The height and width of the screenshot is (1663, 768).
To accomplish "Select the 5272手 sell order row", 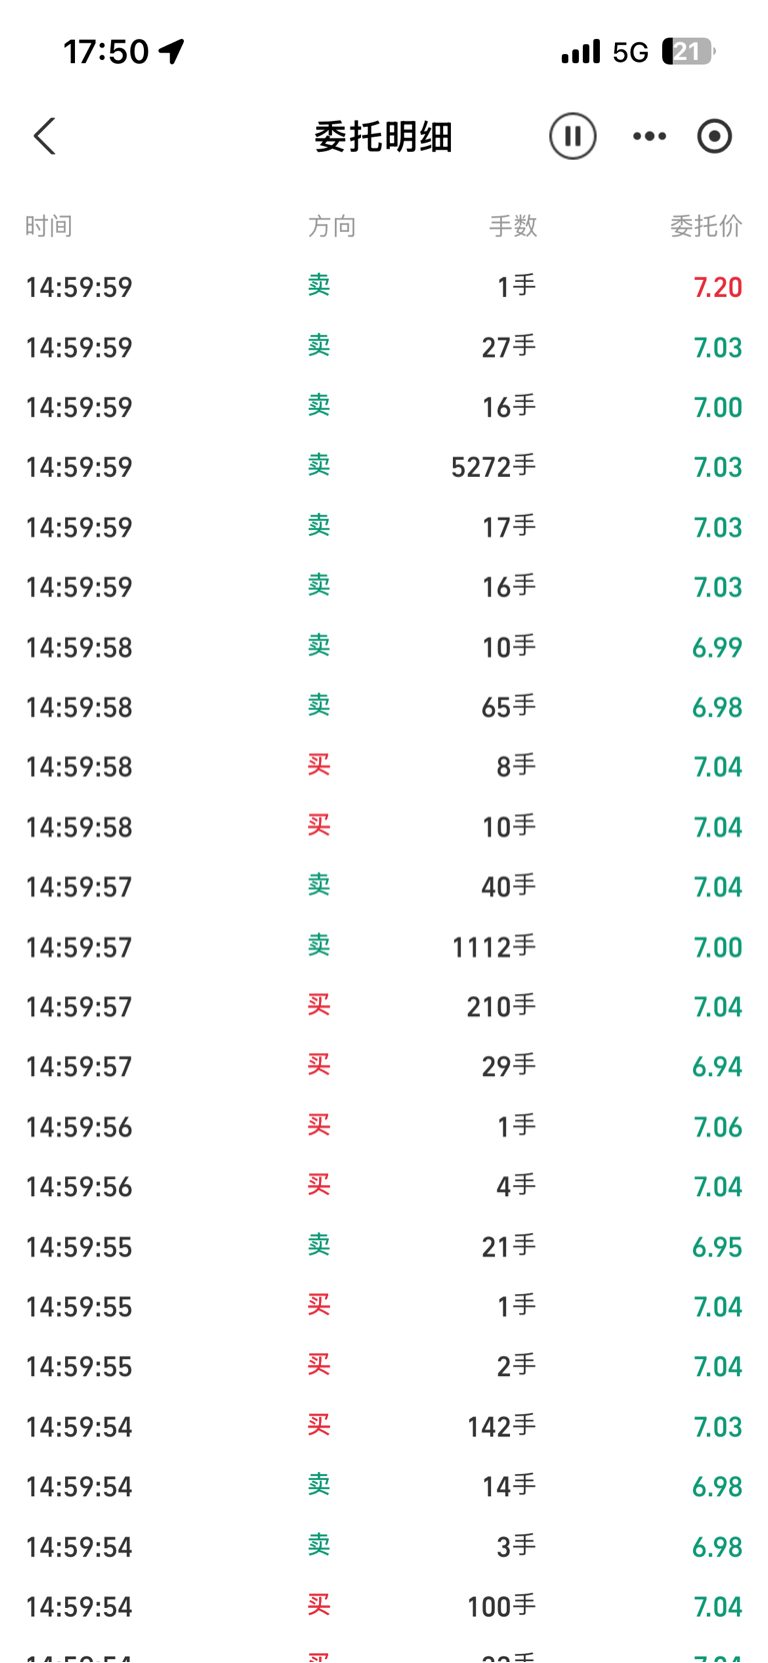I will pos(384,467).
